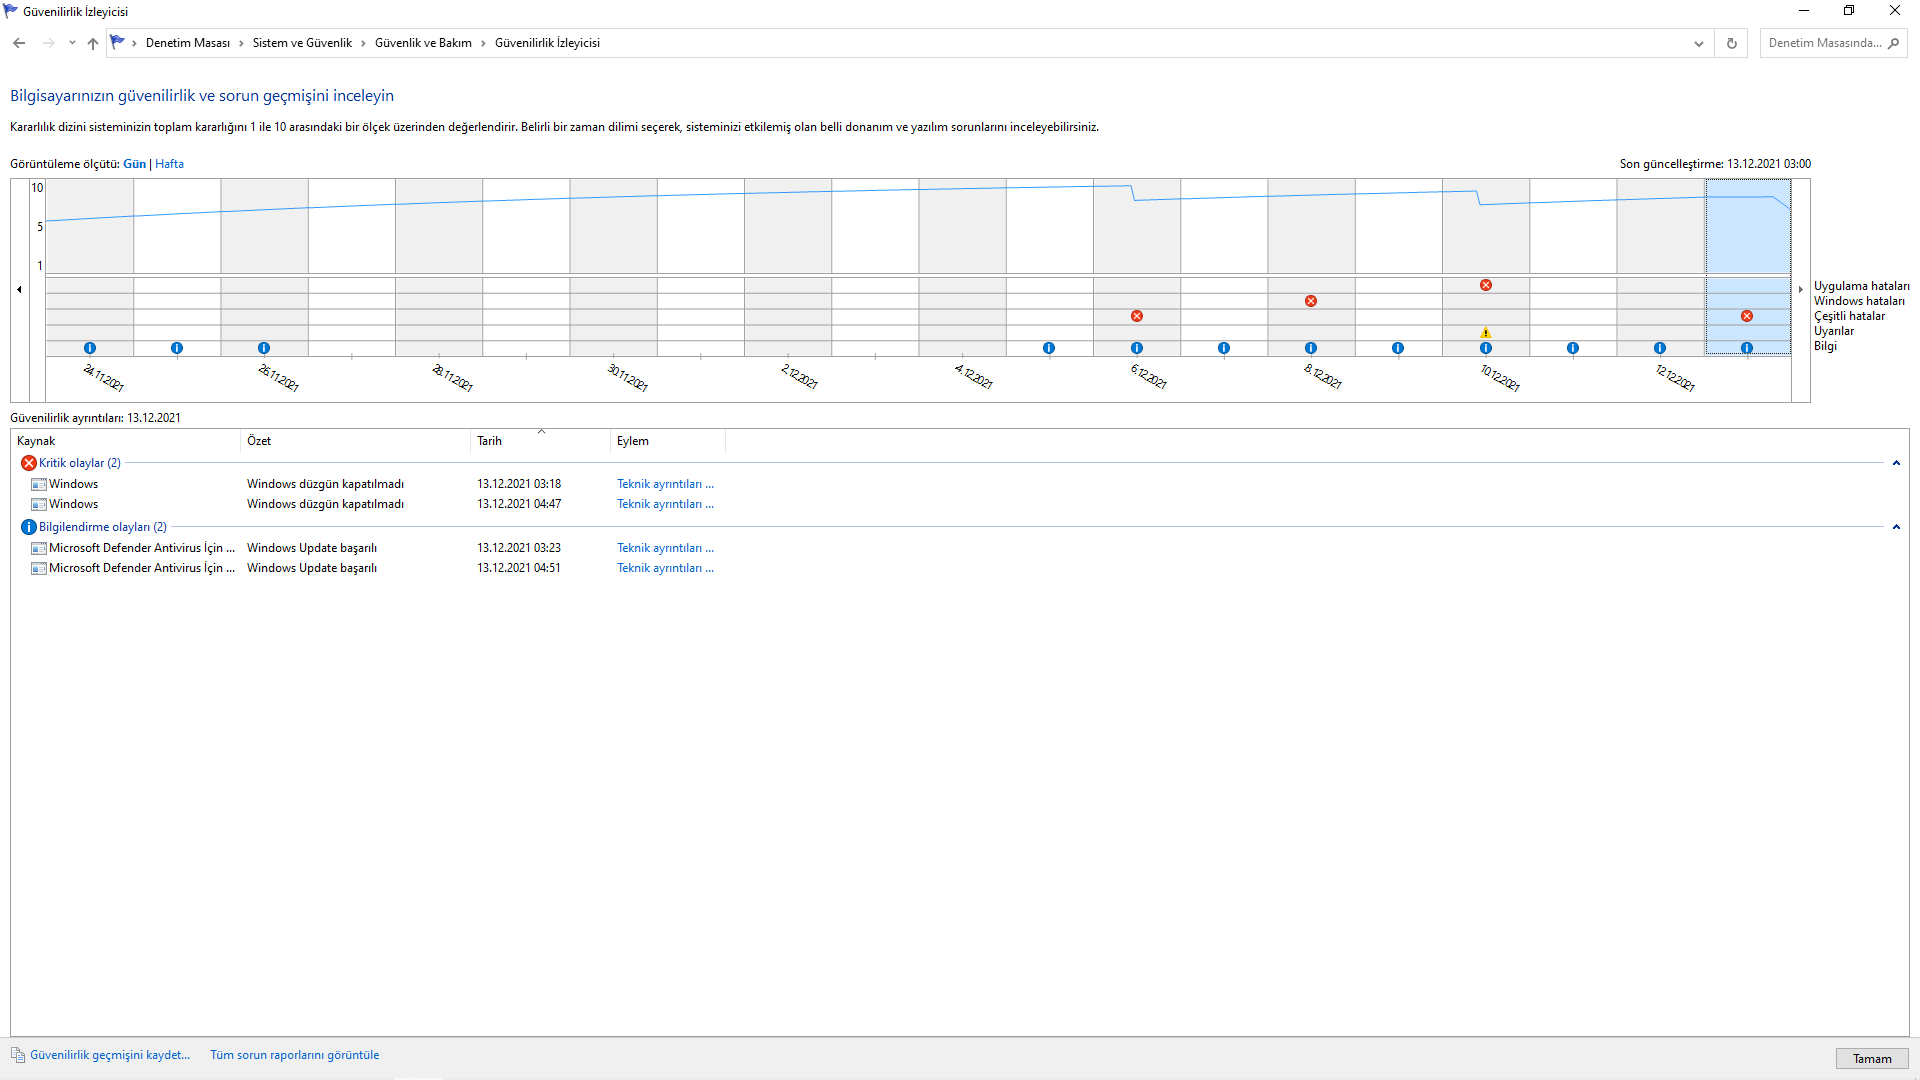
Task: Click the info icon in highlighted 13.12.2021 column
Action: (x=1747, y=348)
